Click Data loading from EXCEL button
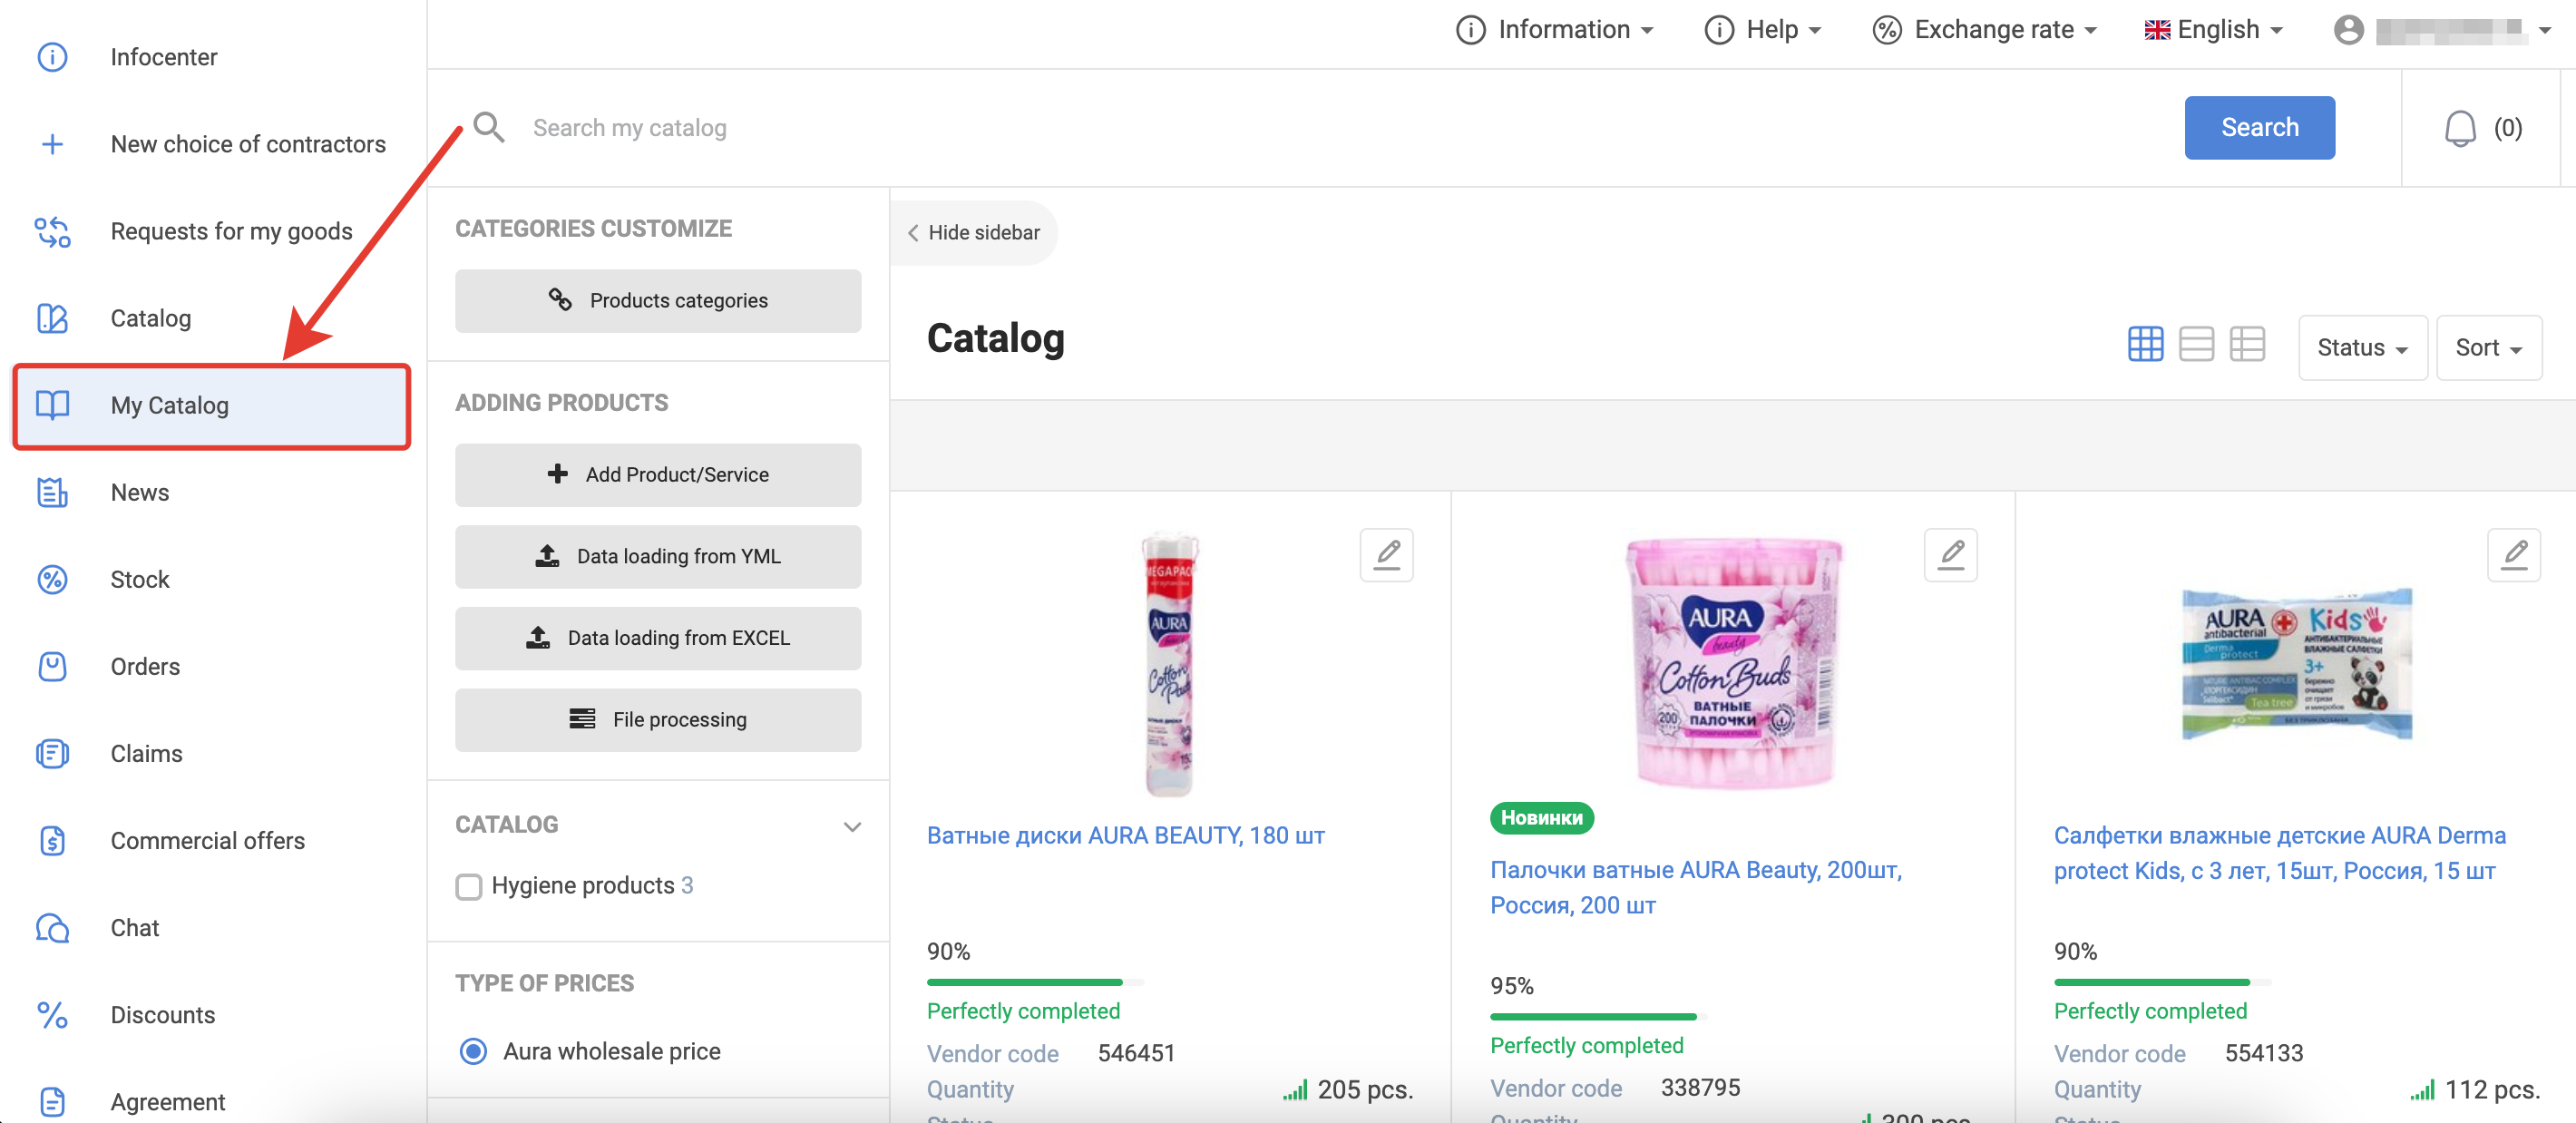The height and width of the screenshot is (1123, 2576). click(x=657, y=637)
